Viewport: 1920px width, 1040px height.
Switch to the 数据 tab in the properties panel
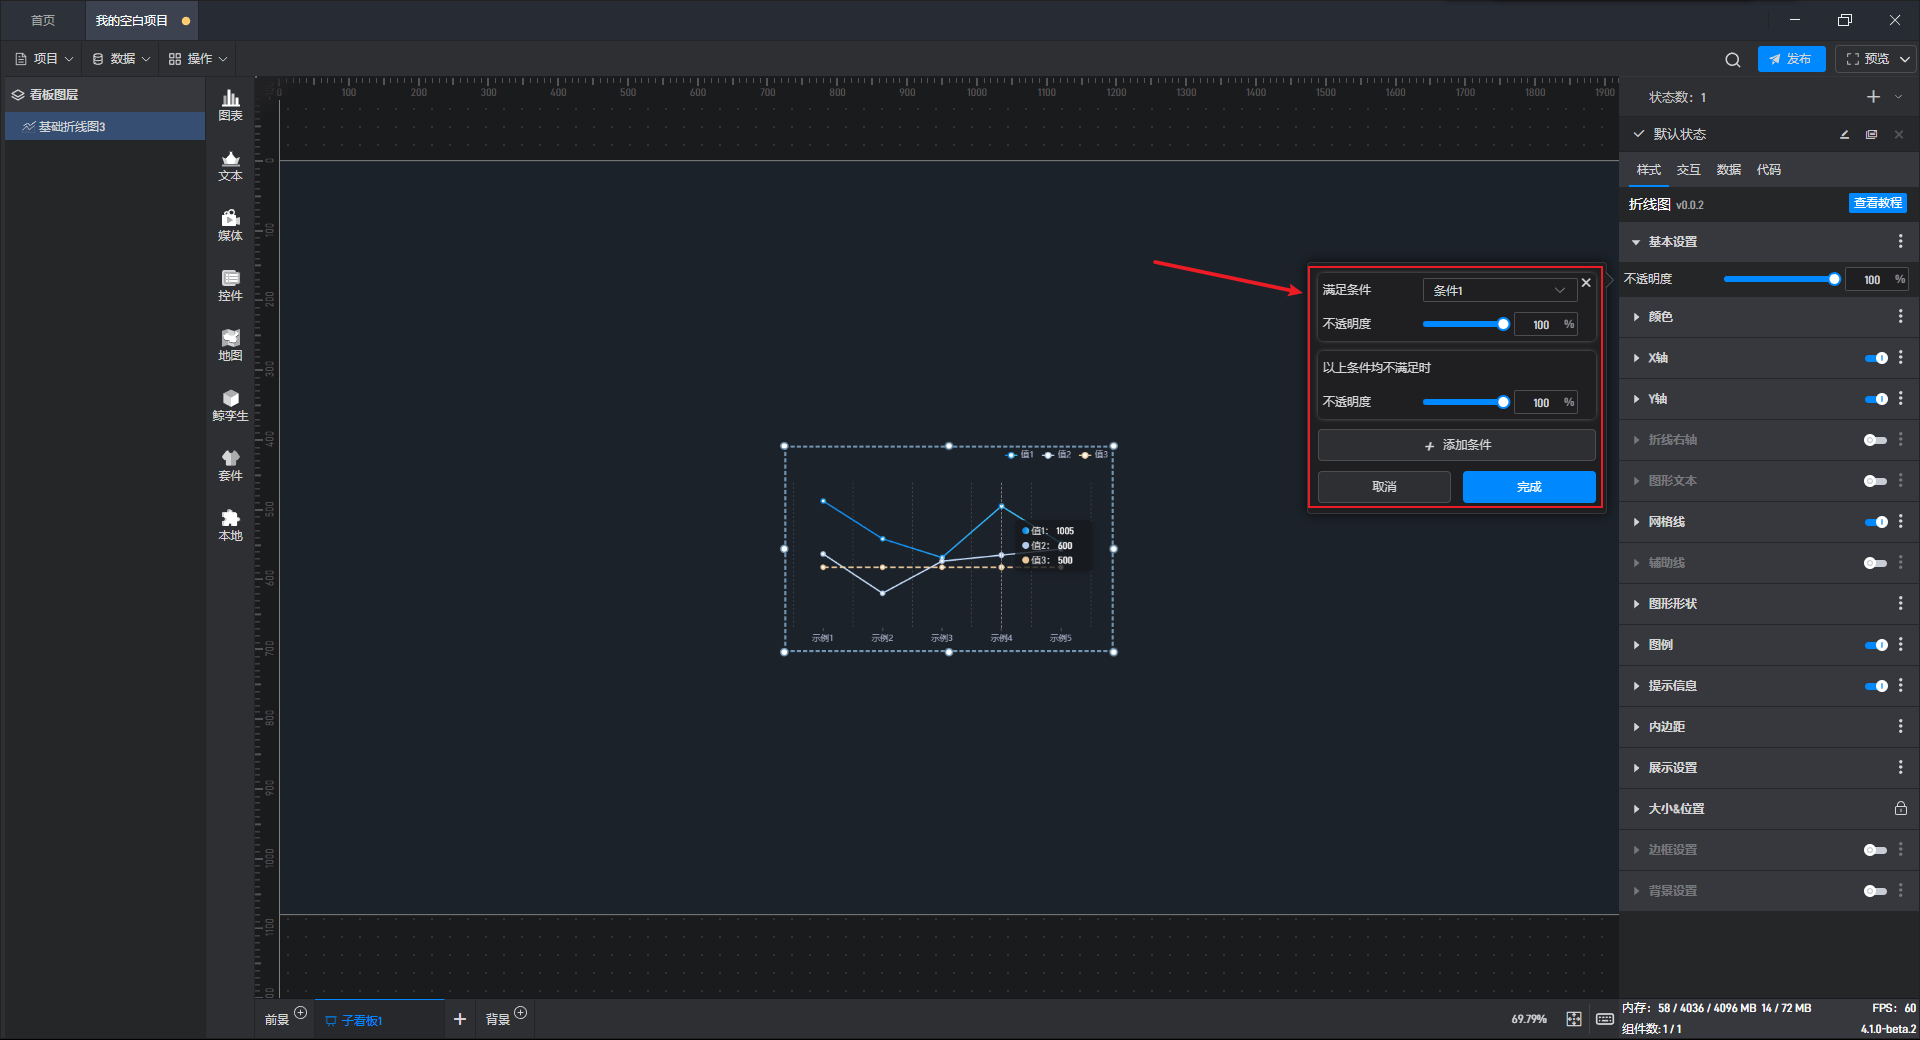(x=1728, y=170)
